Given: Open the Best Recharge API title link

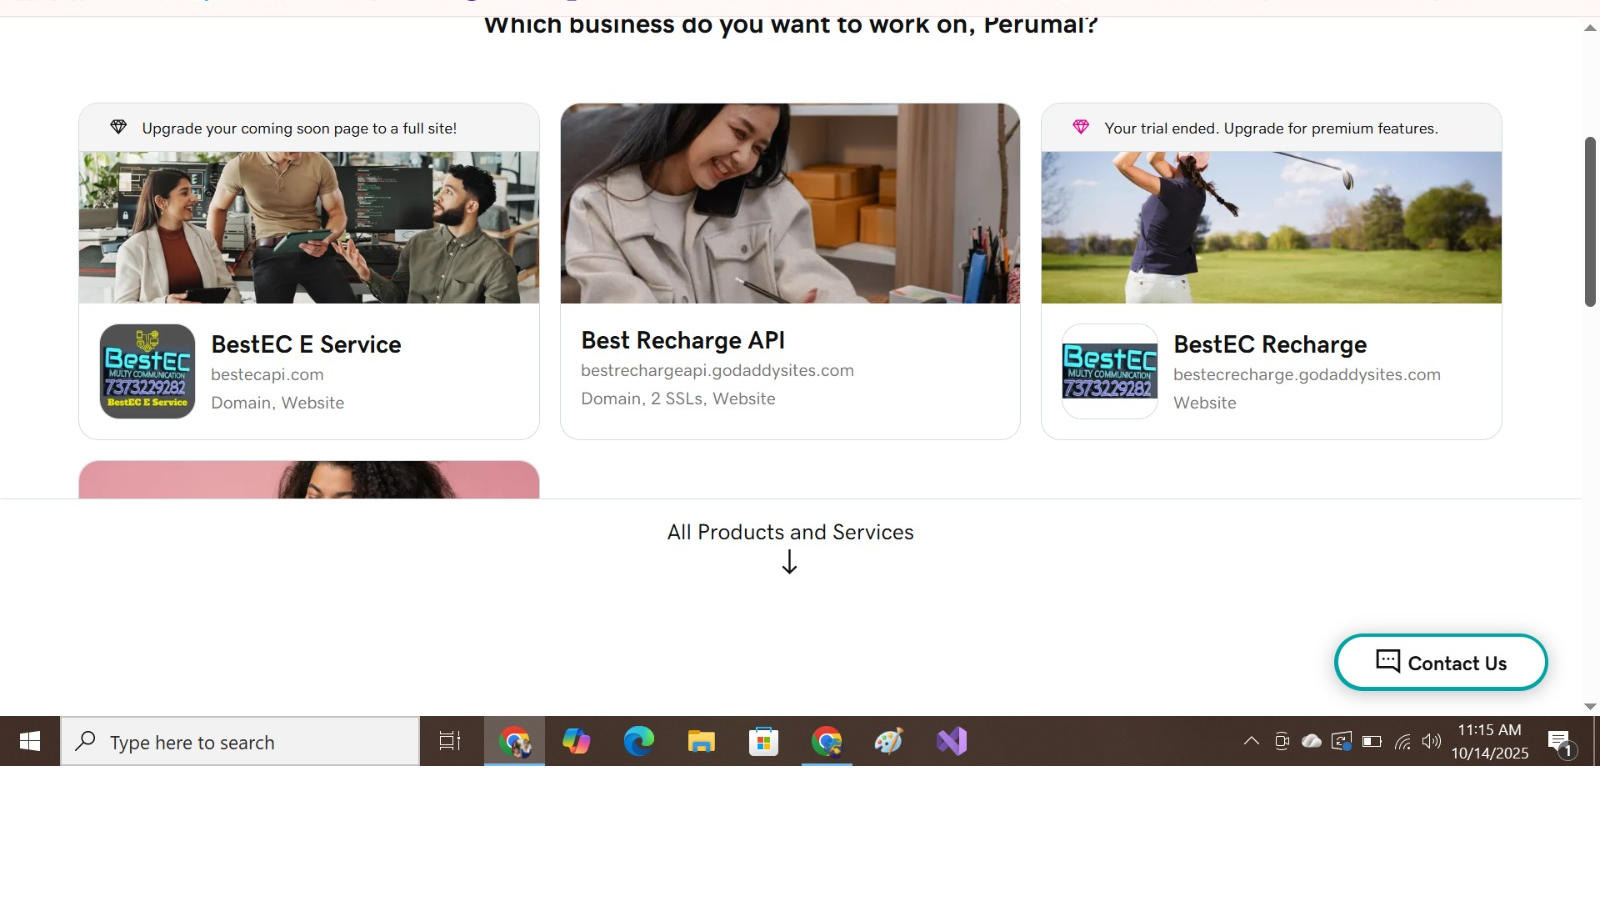Looking at the screenshot, I should (683, 341).
